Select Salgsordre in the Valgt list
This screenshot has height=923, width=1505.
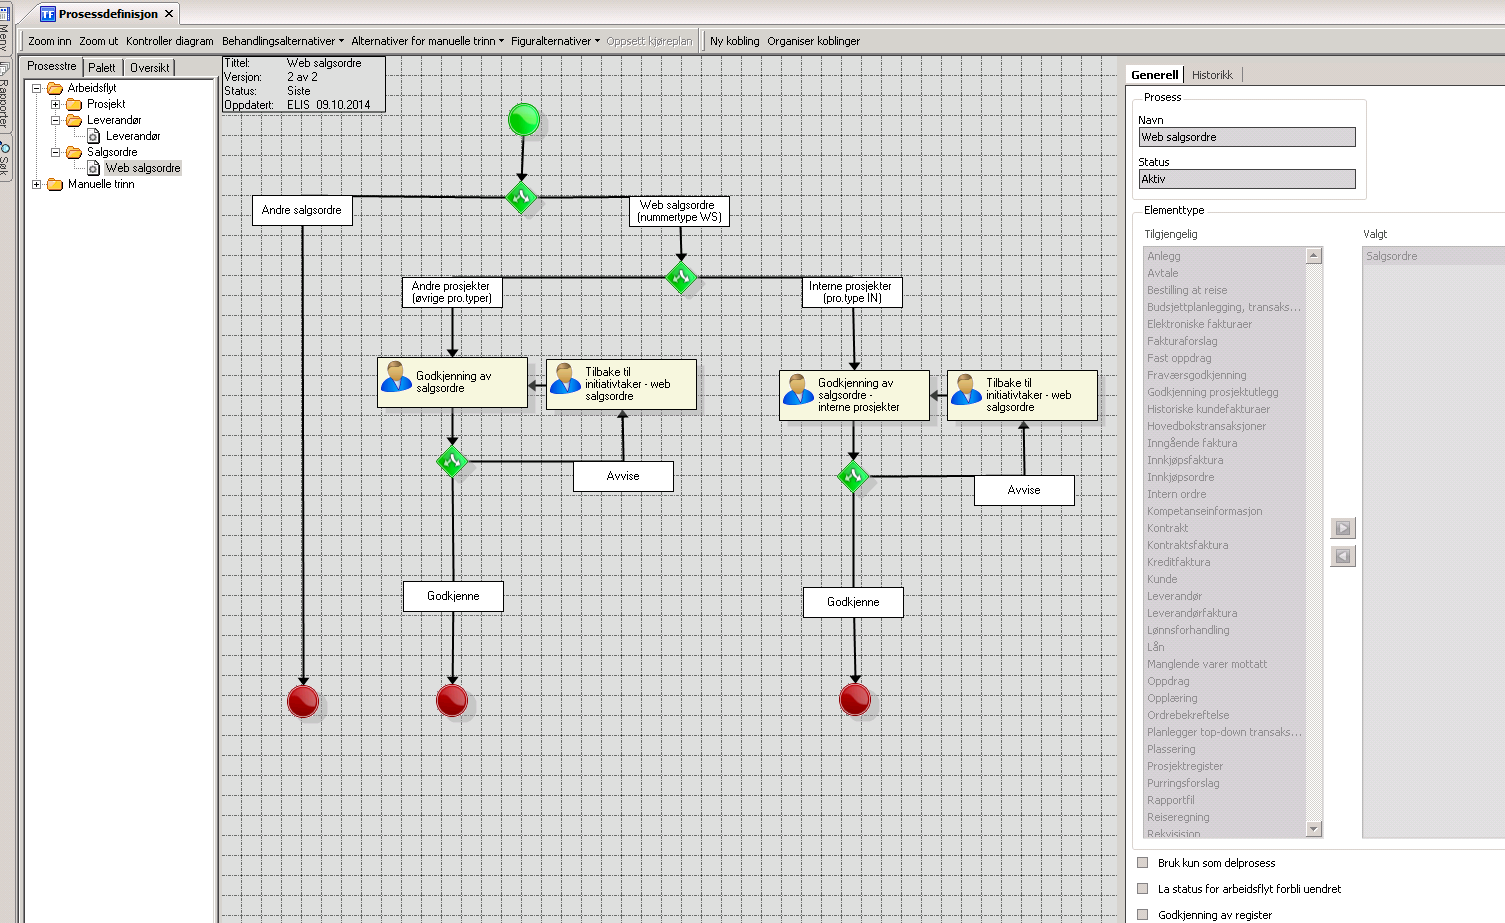pos(1391,256)
